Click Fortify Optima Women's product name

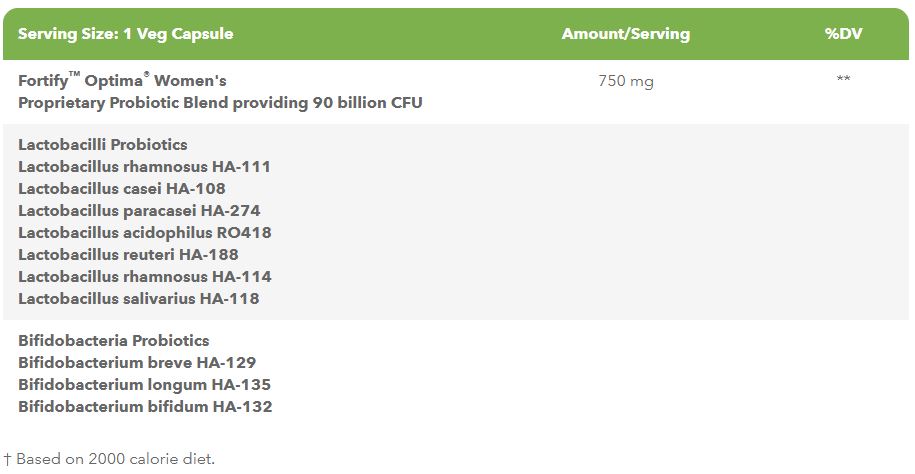click(116, 80)
